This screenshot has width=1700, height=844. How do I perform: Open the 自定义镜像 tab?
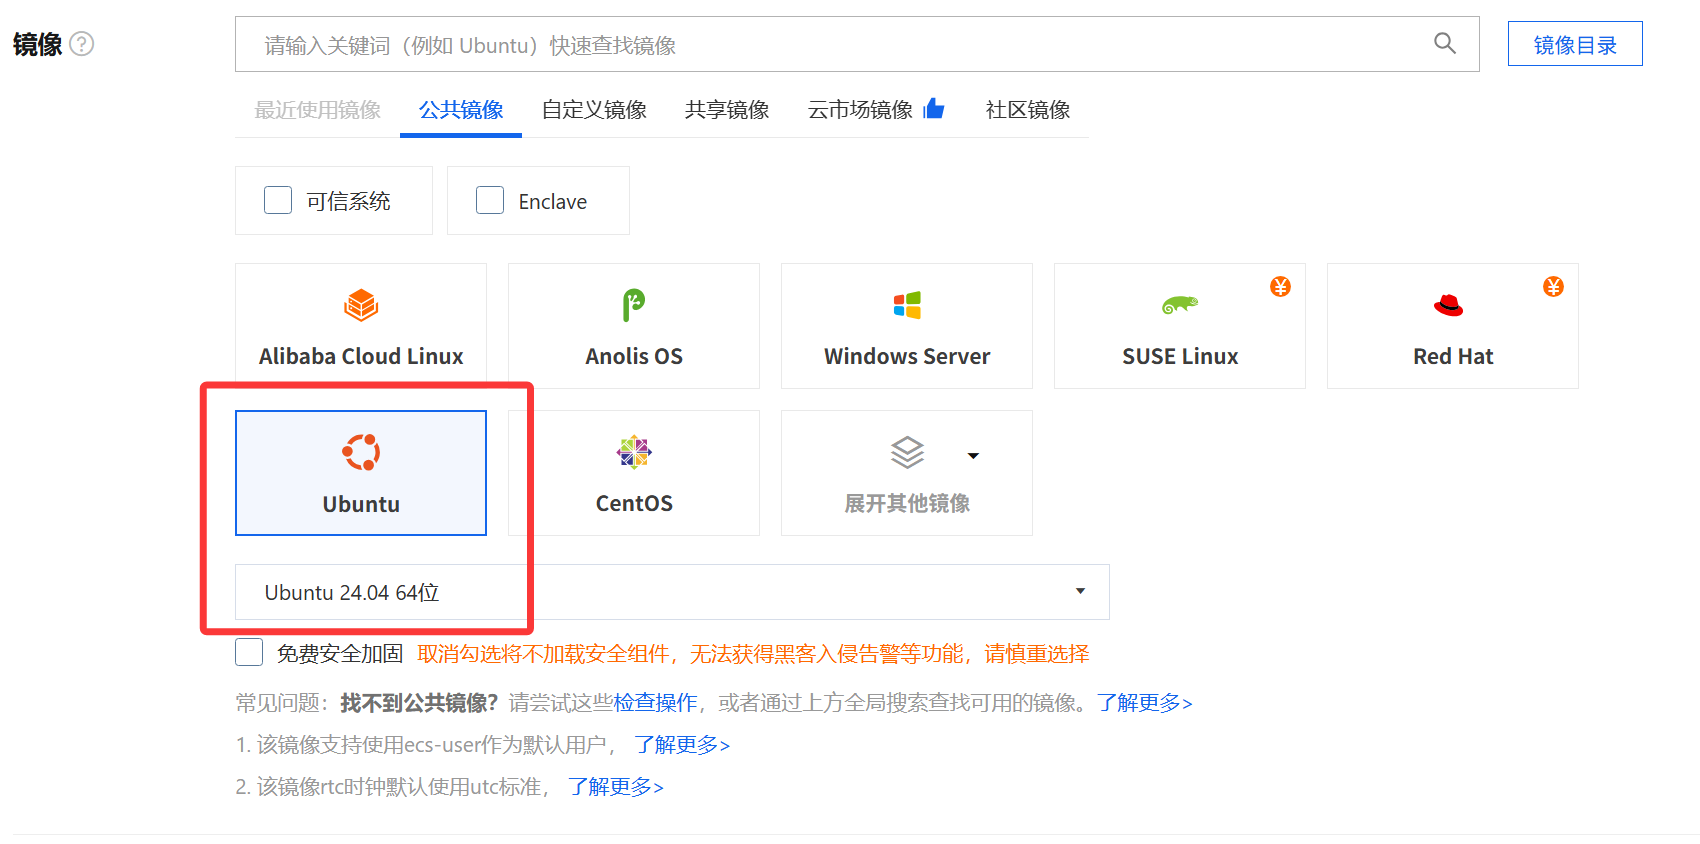(x=594, y=110)
